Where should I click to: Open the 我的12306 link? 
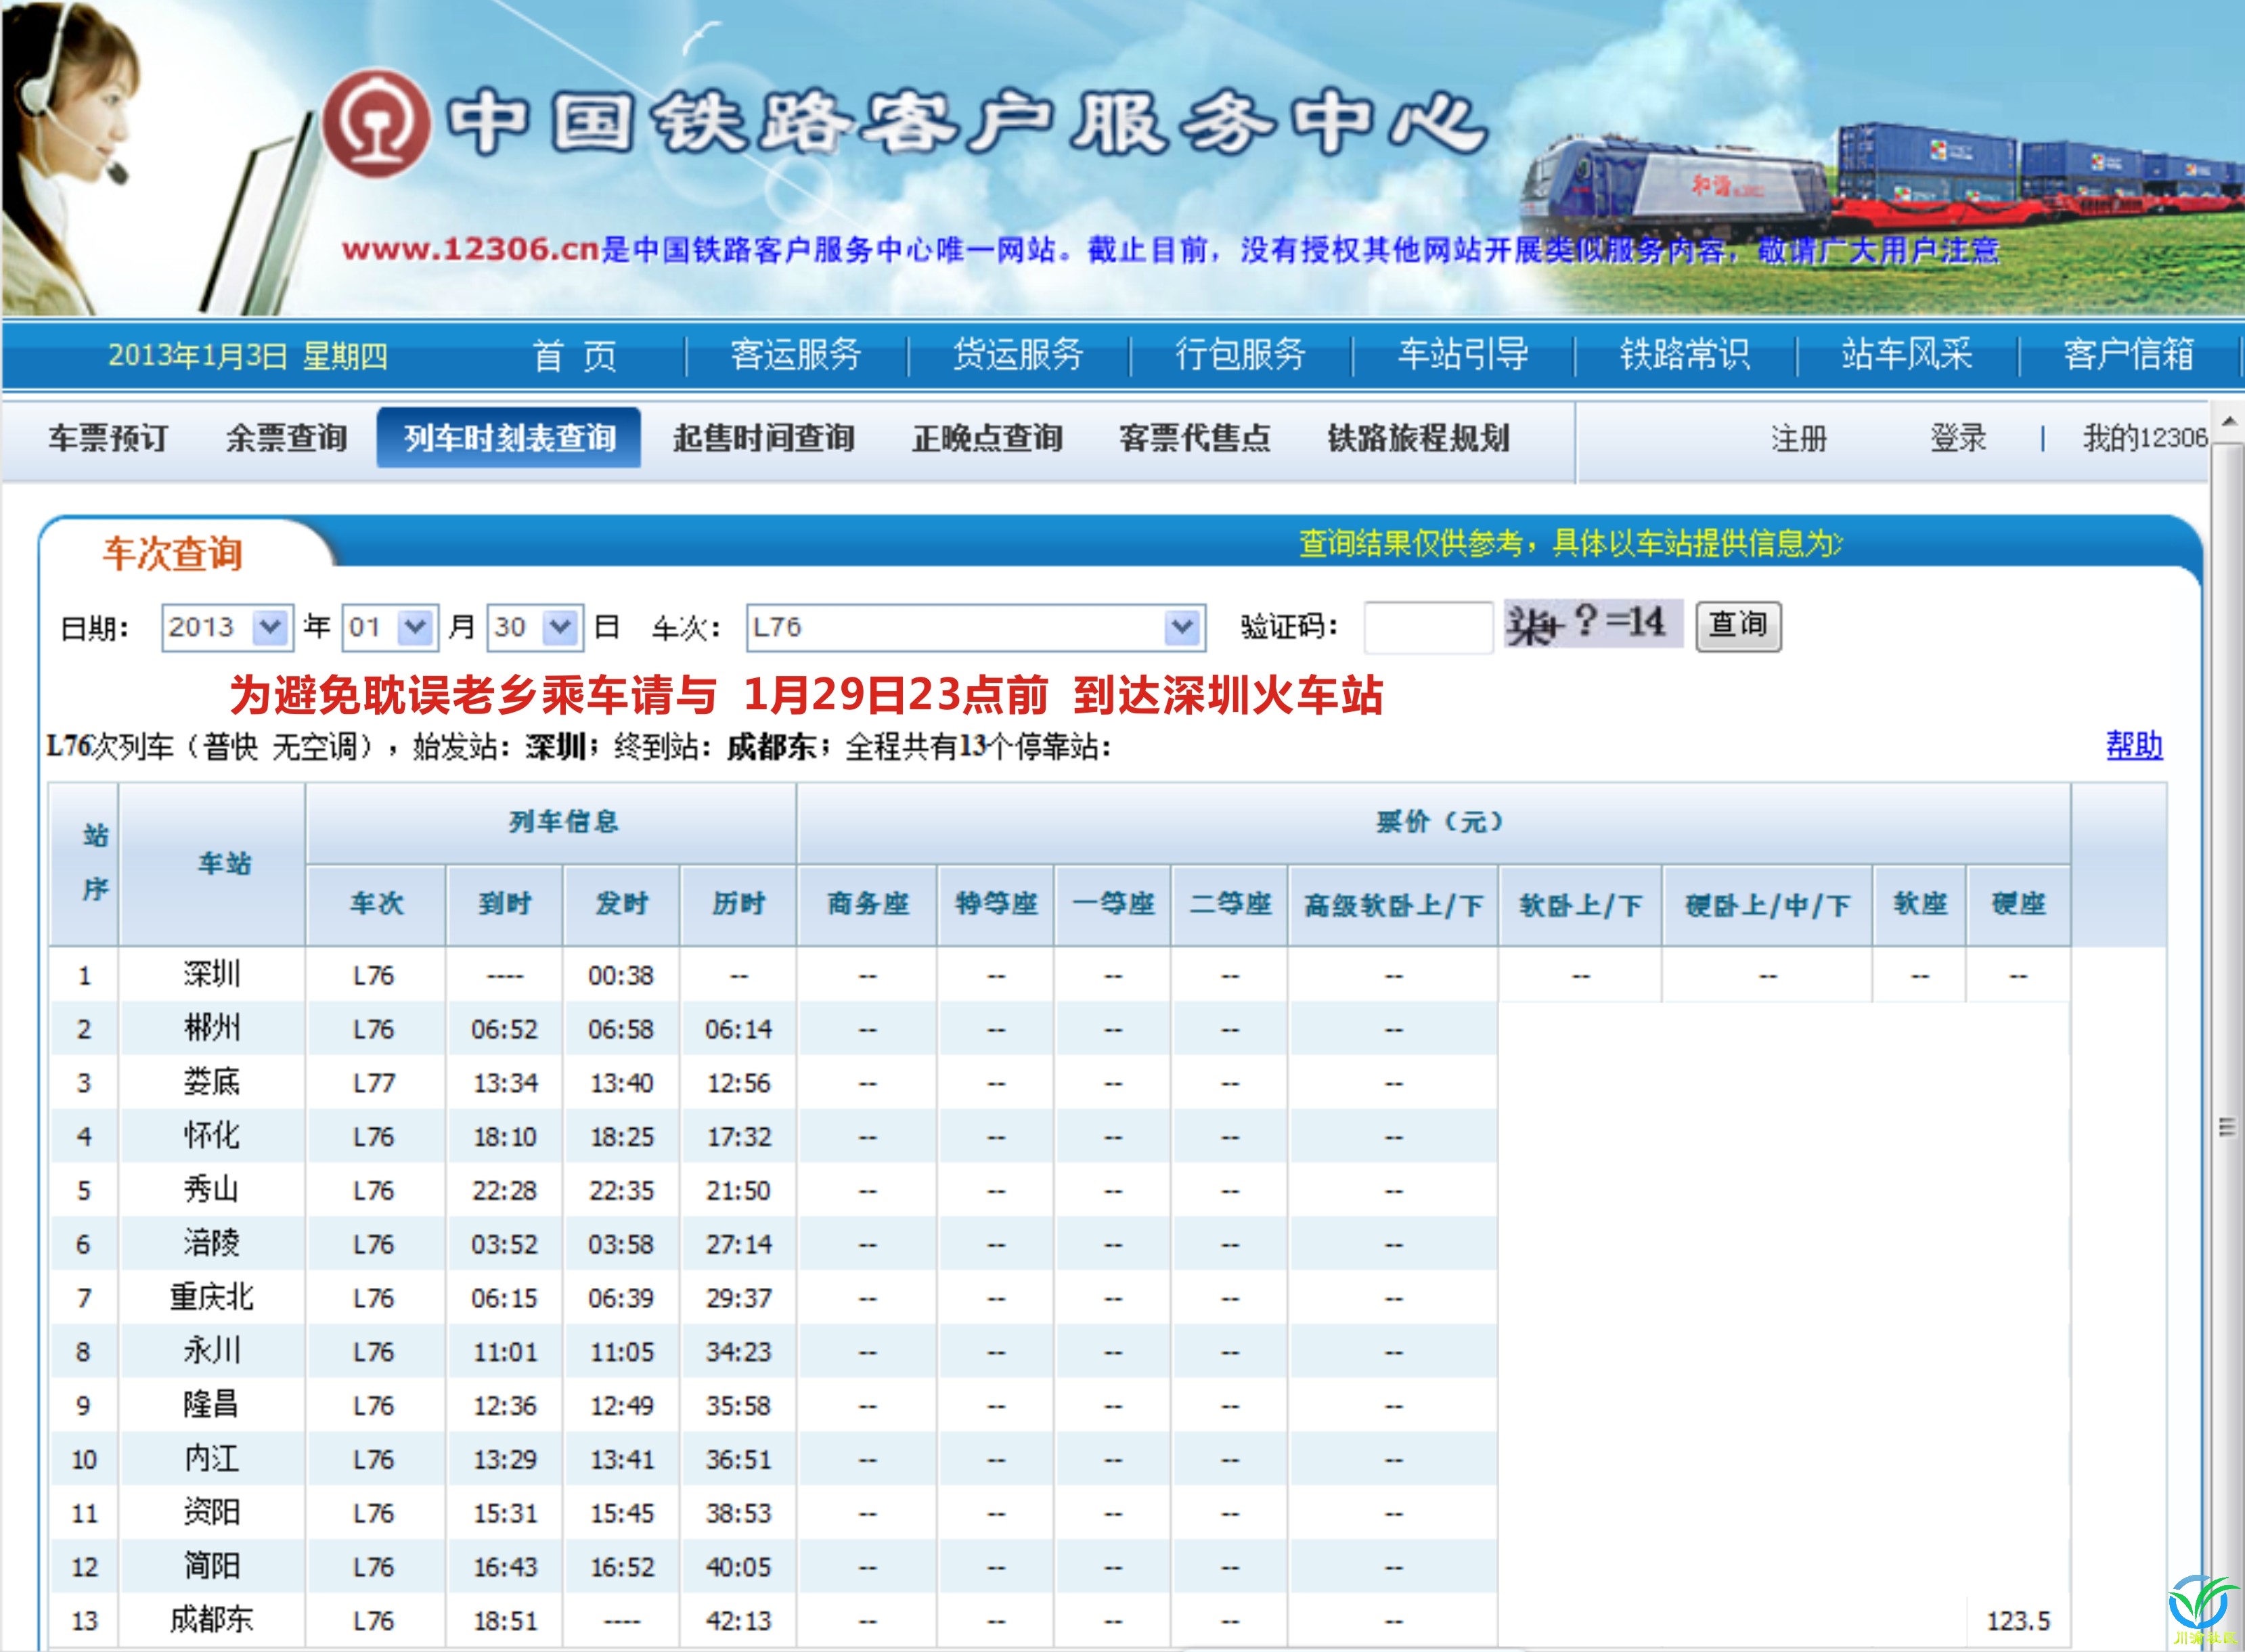click(2145, 438)
